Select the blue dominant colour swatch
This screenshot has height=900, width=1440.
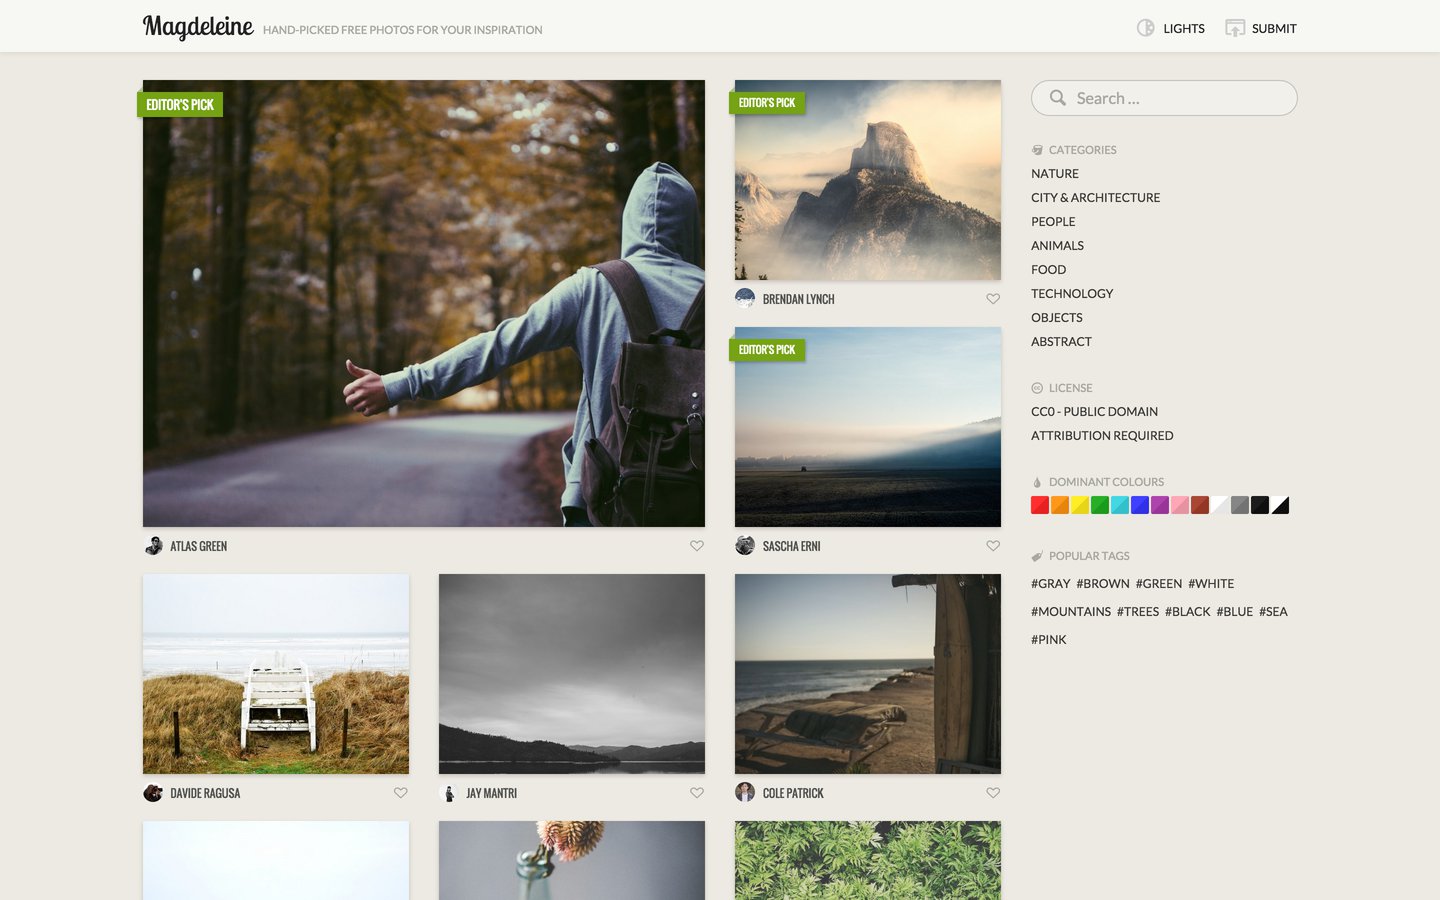click(x=1140, y=505)
